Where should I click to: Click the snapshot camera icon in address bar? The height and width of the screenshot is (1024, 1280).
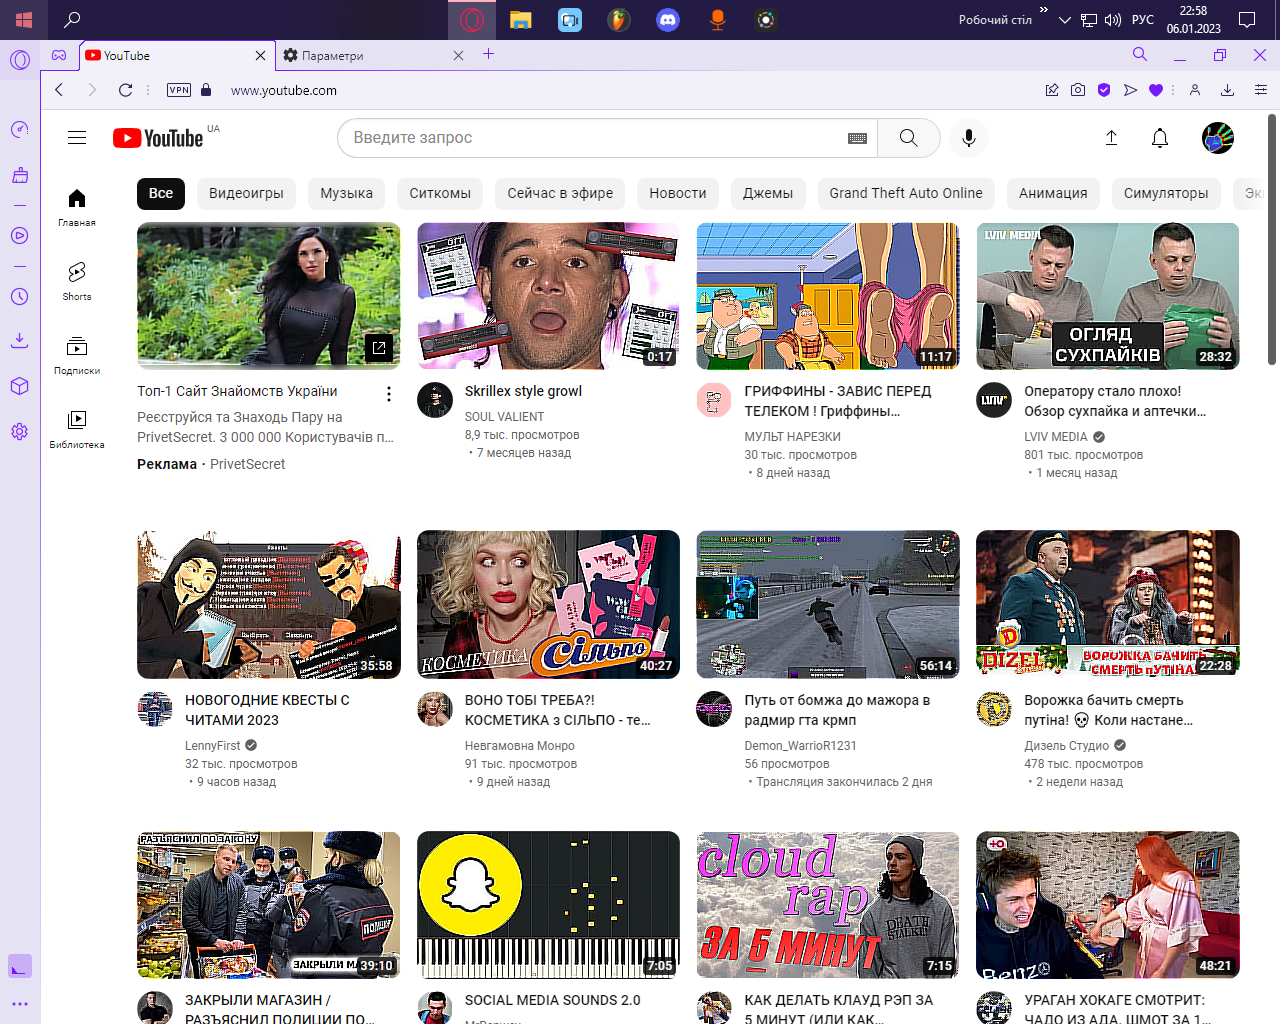click(x=1078, y=90)
